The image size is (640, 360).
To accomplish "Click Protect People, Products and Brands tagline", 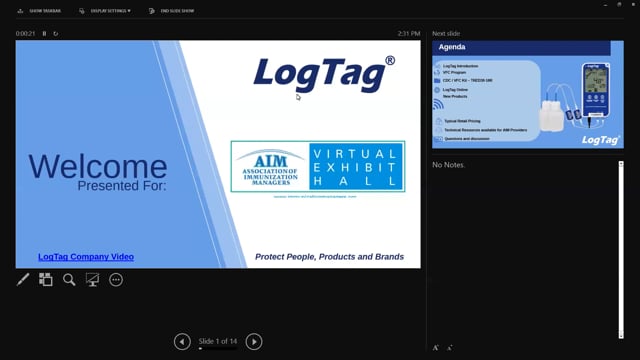I will 329,257.
